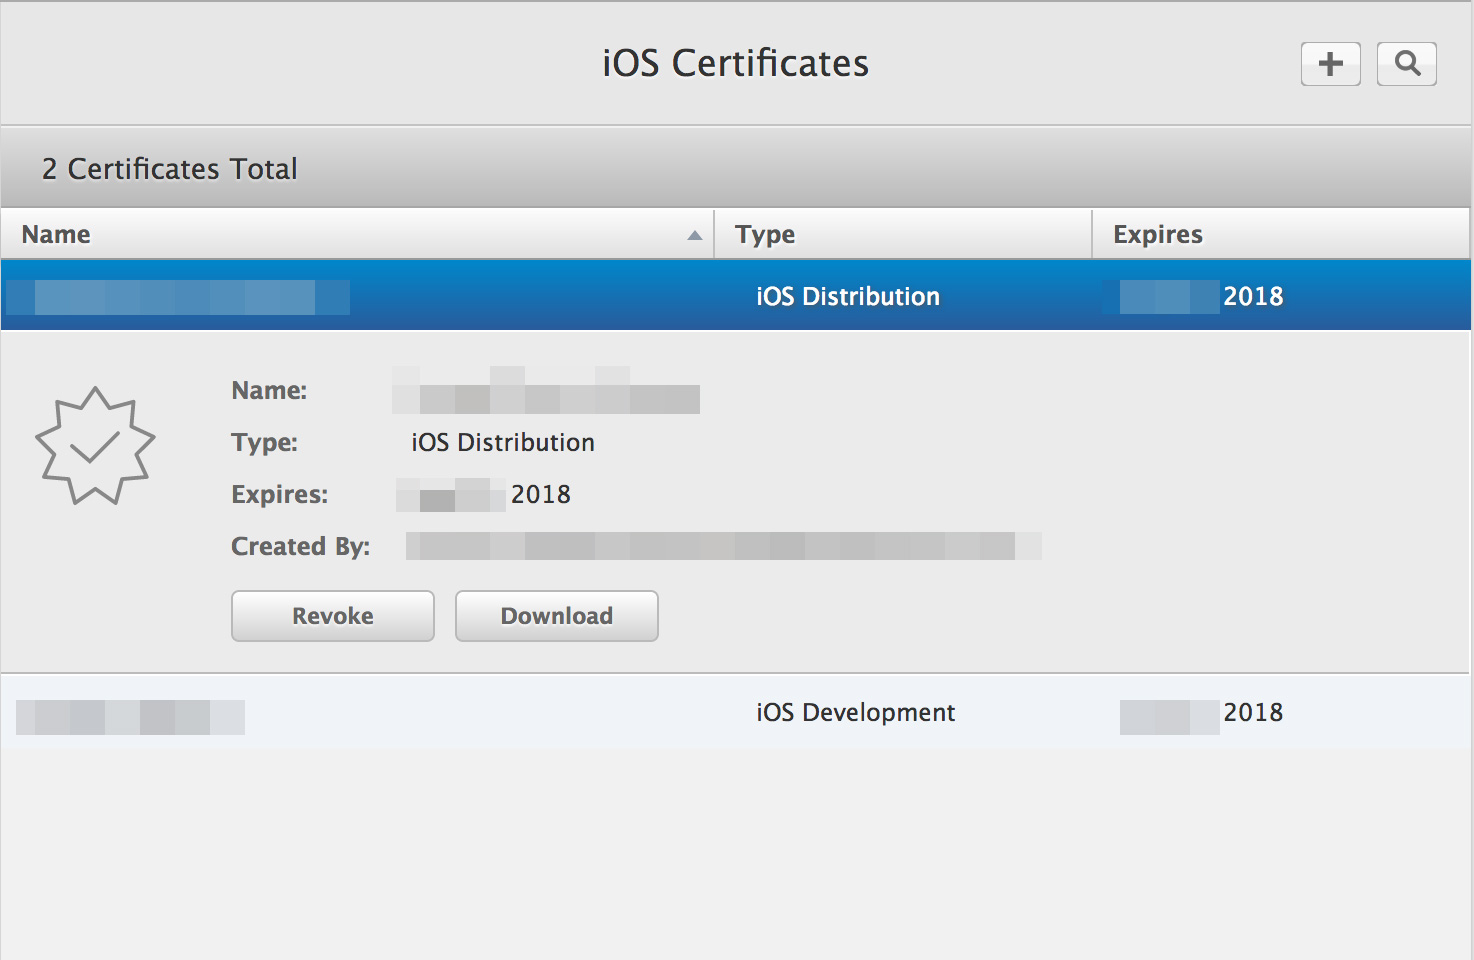Click the 2018 expiry in the Development row
Viewport: 1474px width, 960px height.
1253,712
